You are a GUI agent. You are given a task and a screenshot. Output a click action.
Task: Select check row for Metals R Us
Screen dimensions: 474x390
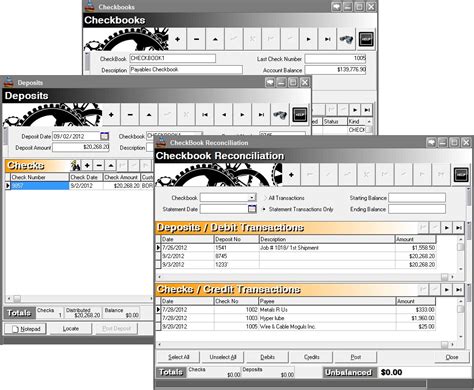[x=296, y=310]
